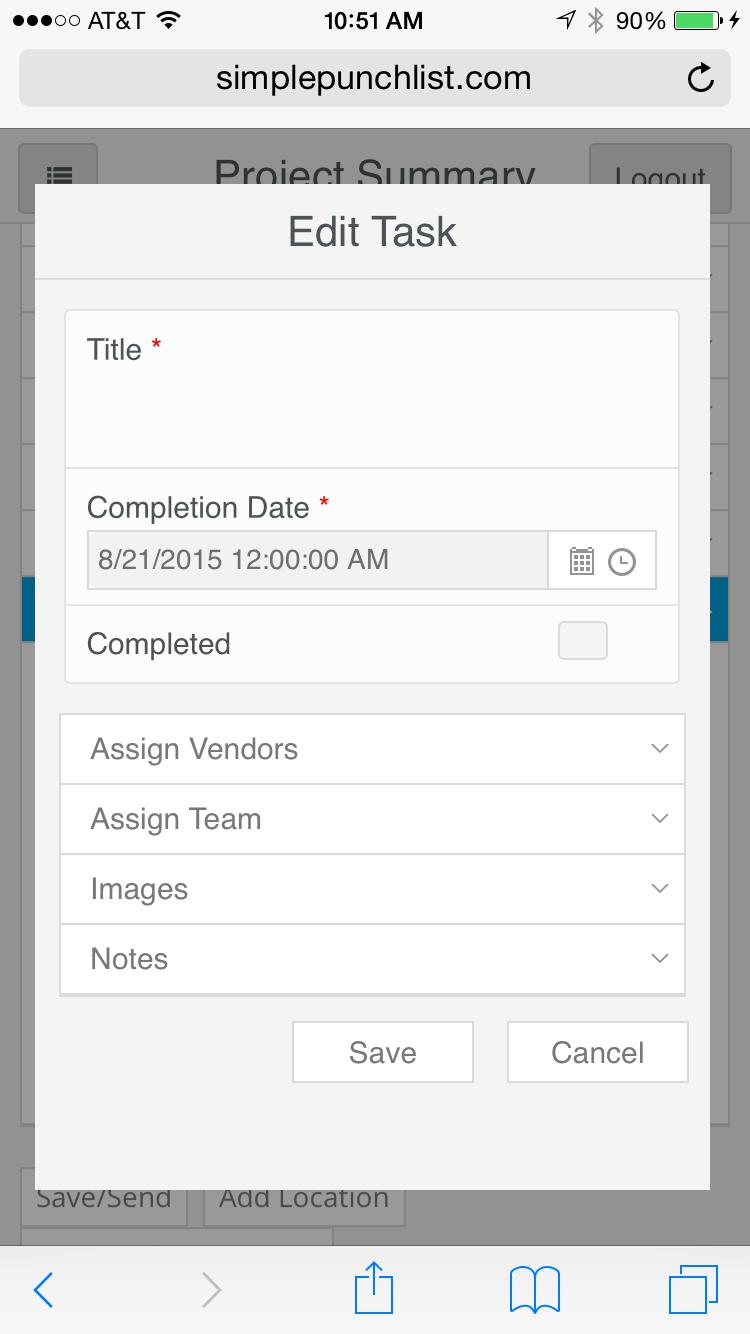Viewport: 750px width, 1334px height.
Task: Tap the Save/Send button
Action: pyautogui.click(x=103, y=1197)
